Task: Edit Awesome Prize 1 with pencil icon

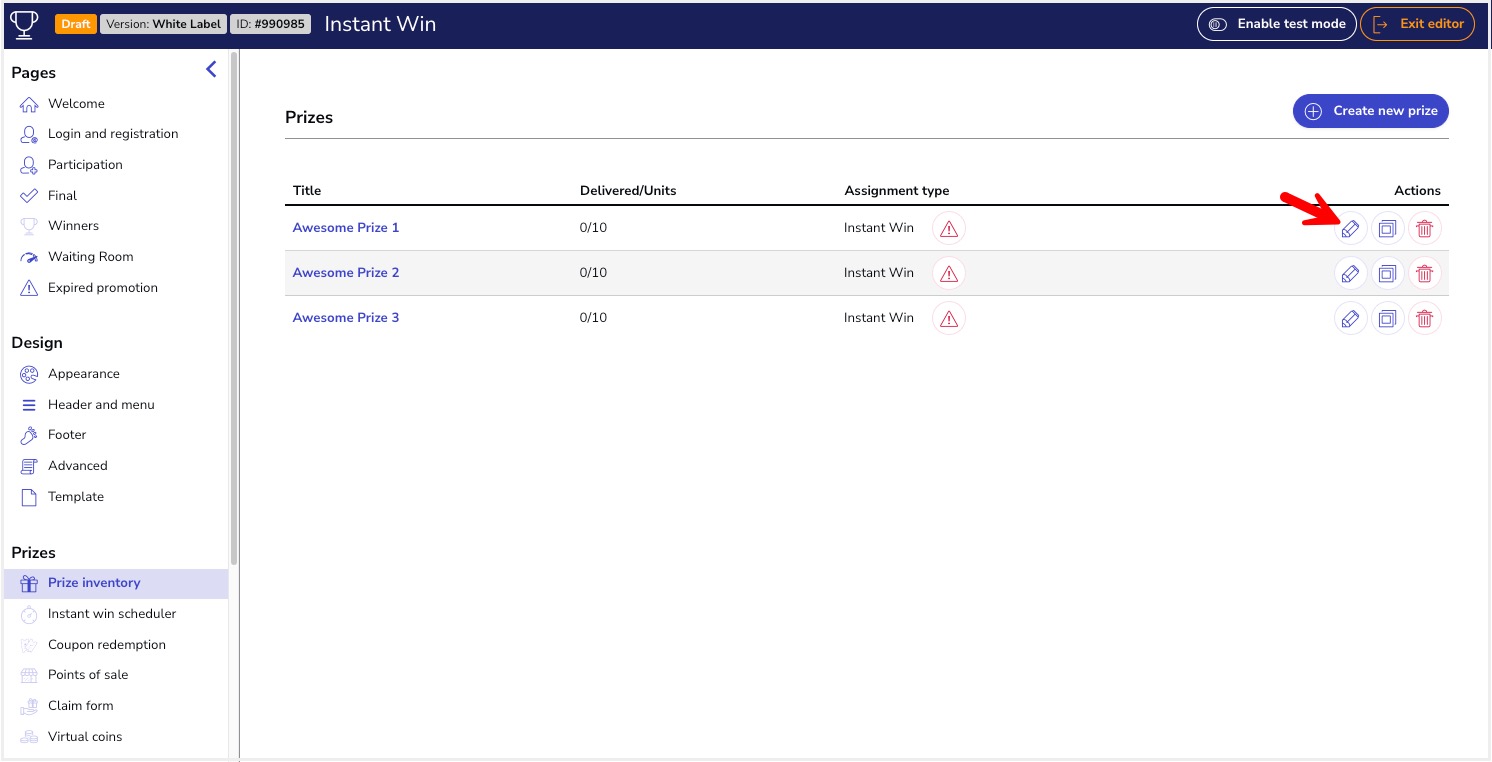Action: pos(1350,229)
